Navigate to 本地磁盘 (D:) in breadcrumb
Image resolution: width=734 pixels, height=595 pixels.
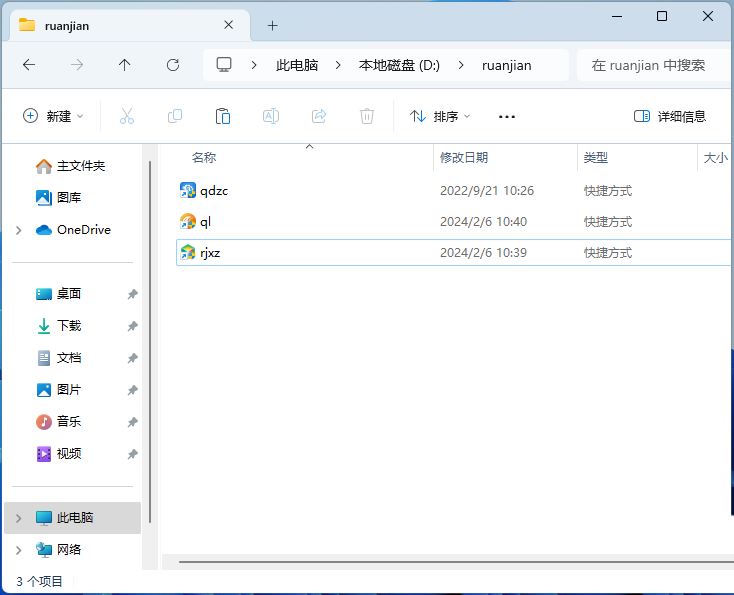tap(399, 65)
